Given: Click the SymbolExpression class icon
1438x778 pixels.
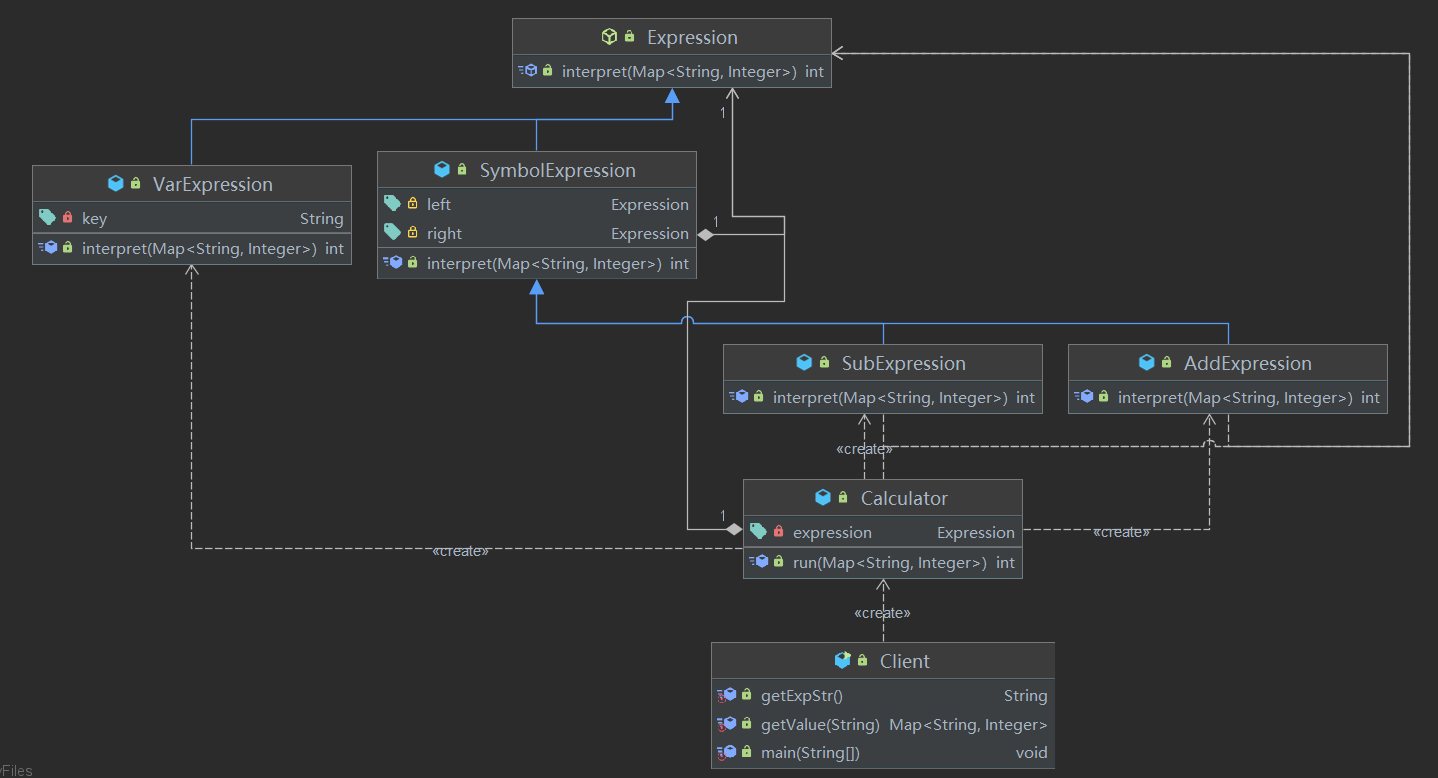Looking at the screenshot, I should click(x=442, y=170).
